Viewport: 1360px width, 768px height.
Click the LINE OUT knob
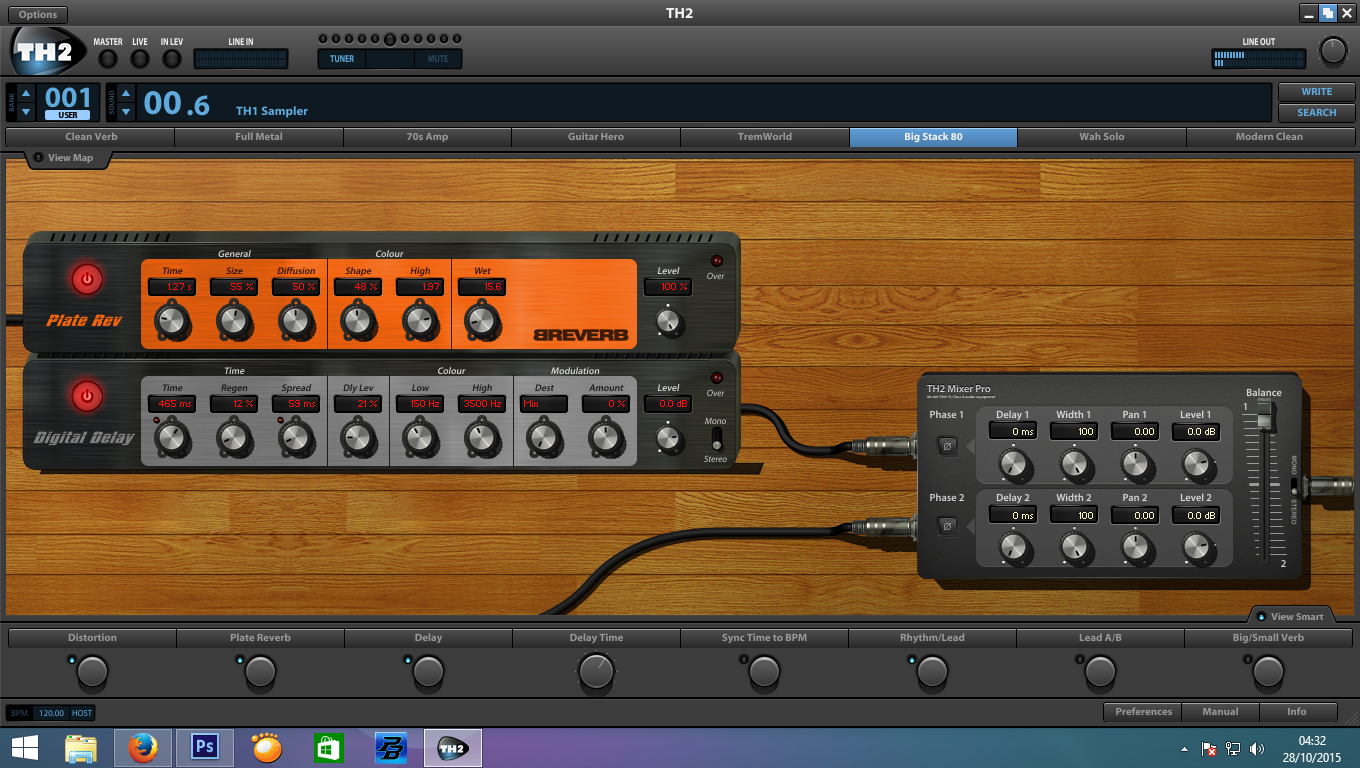coord(1333,51)
